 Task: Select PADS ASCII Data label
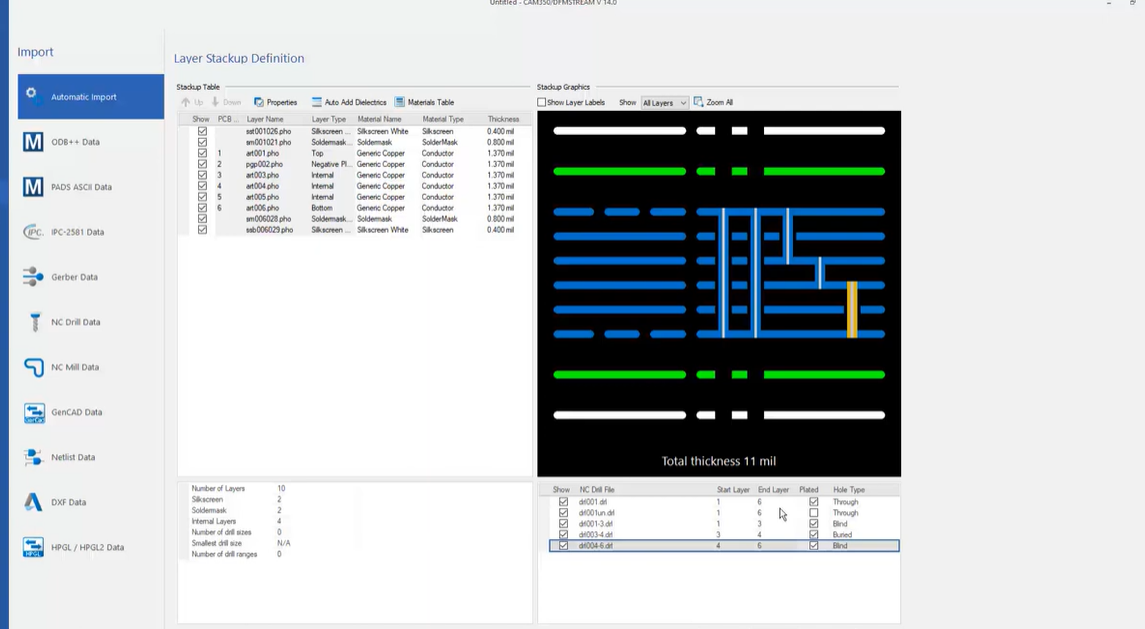pos(81,187)
